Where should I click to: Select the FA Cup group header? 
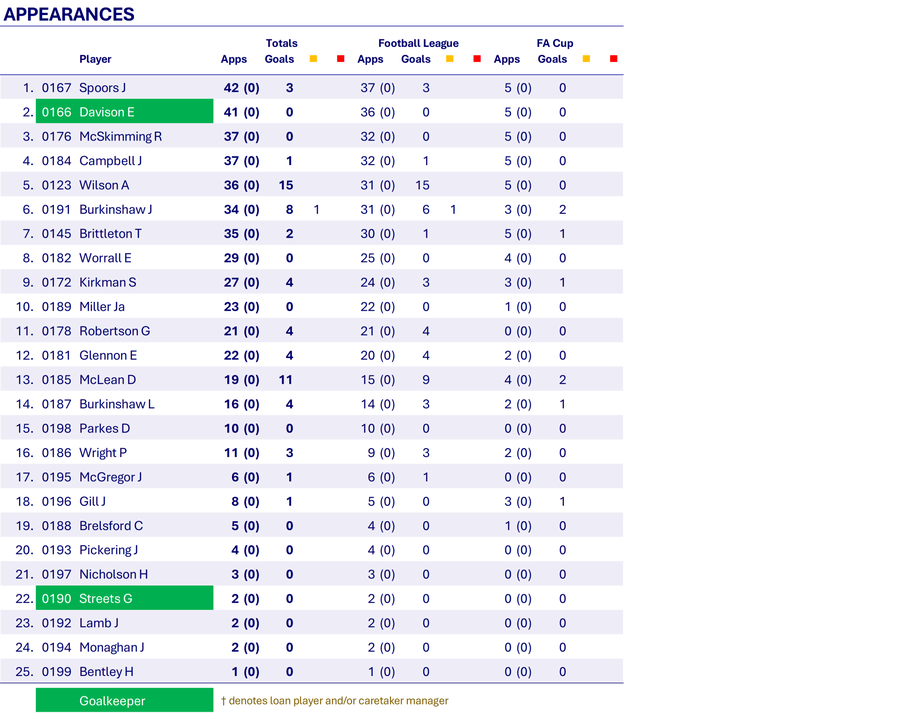pos(555,43)
